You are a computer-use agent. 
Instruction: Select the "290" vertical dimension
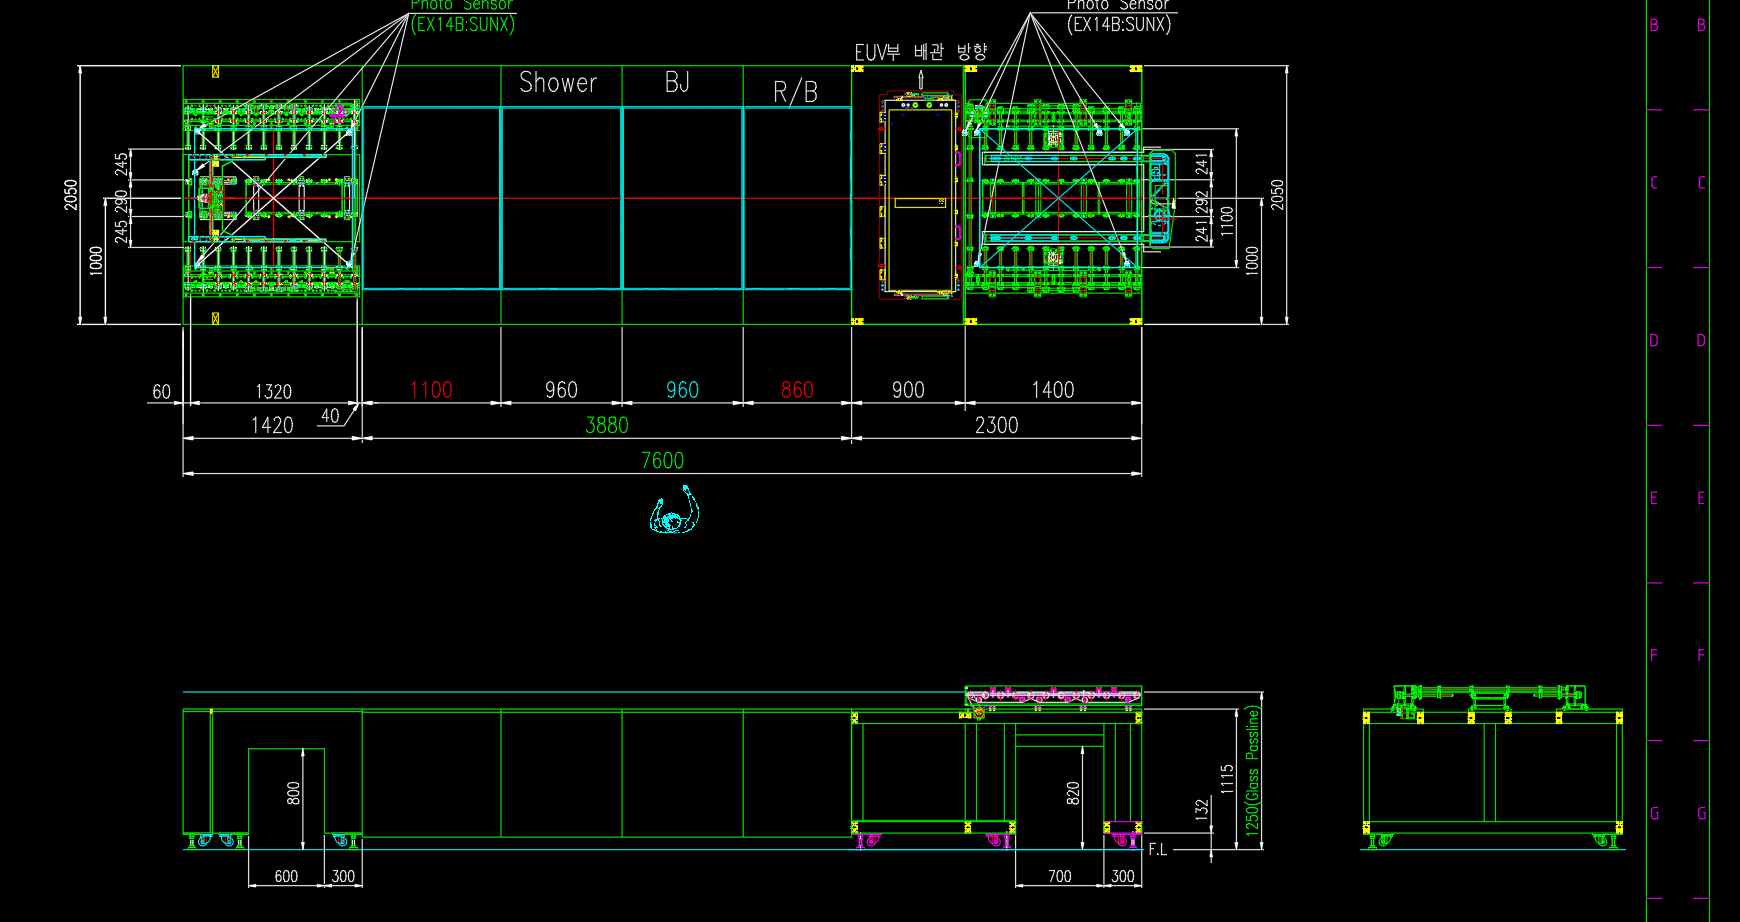point(121,201)
